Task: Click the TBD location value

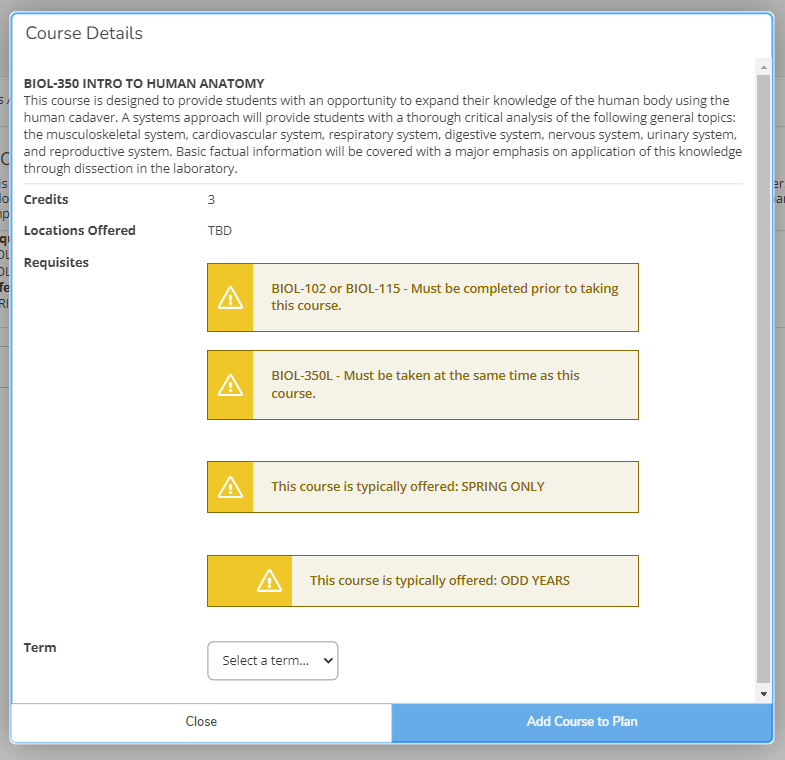Action: 220,231
